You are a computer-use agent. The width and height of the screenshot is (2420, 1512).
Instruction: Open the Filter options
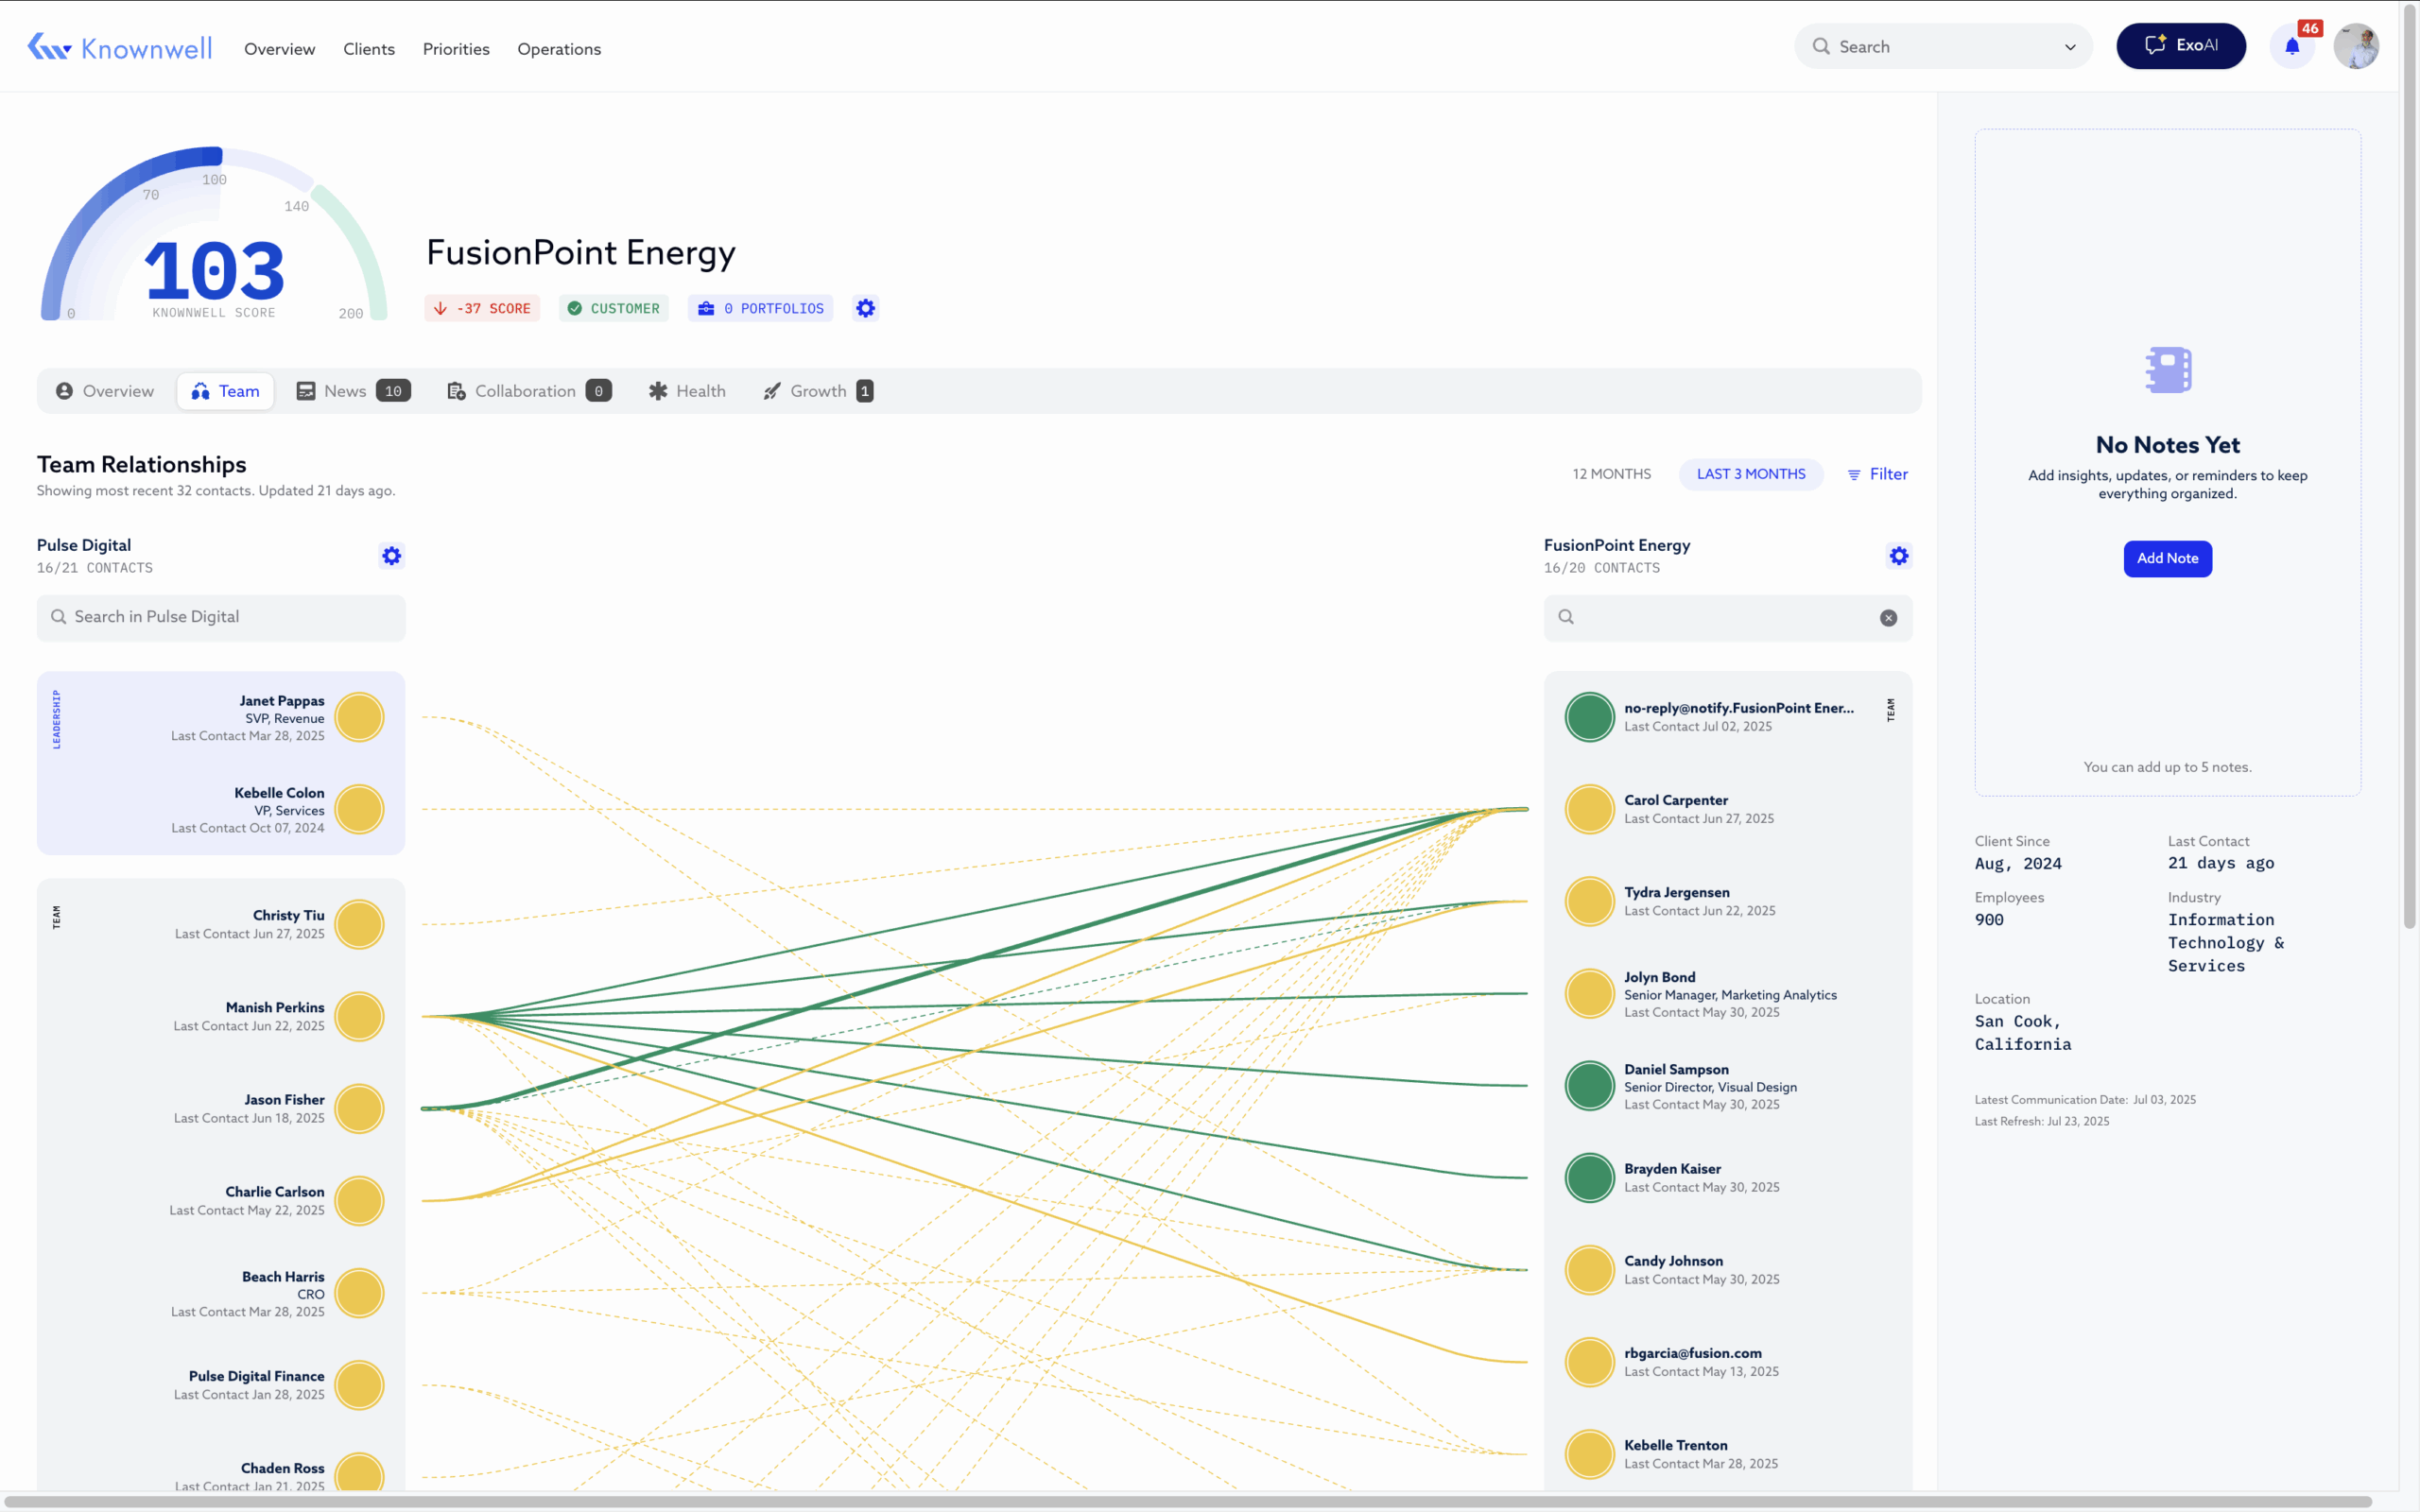[1877, 474]
